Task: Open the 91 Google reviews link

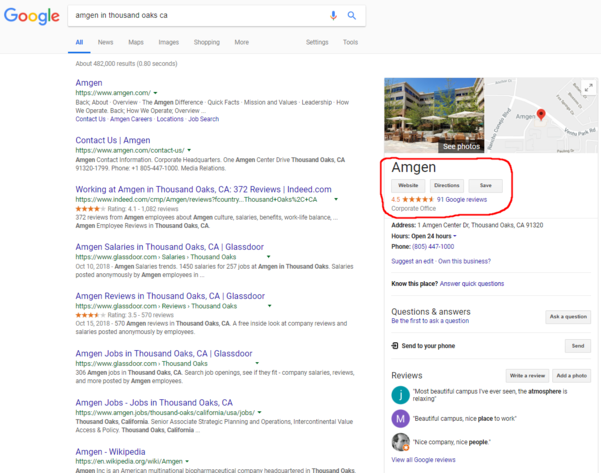Action: 462,199
